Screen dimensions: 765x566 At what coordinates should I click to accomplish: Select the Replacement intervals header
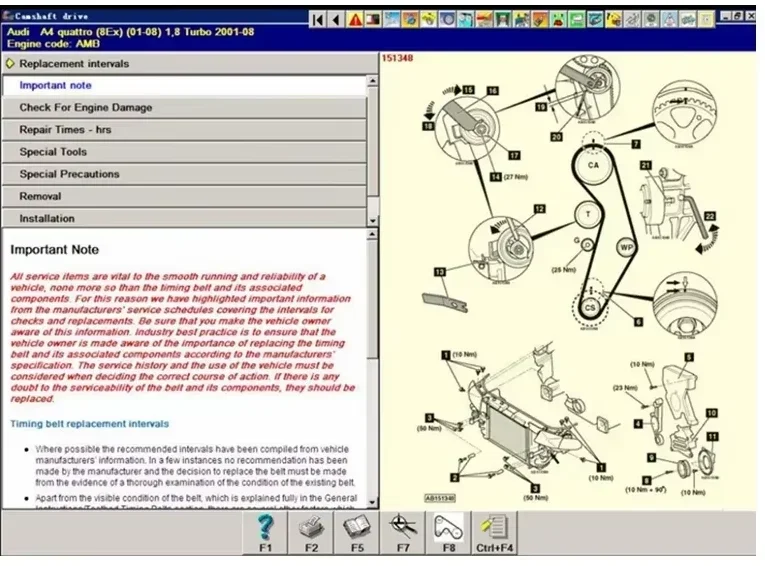pos(189,63)
